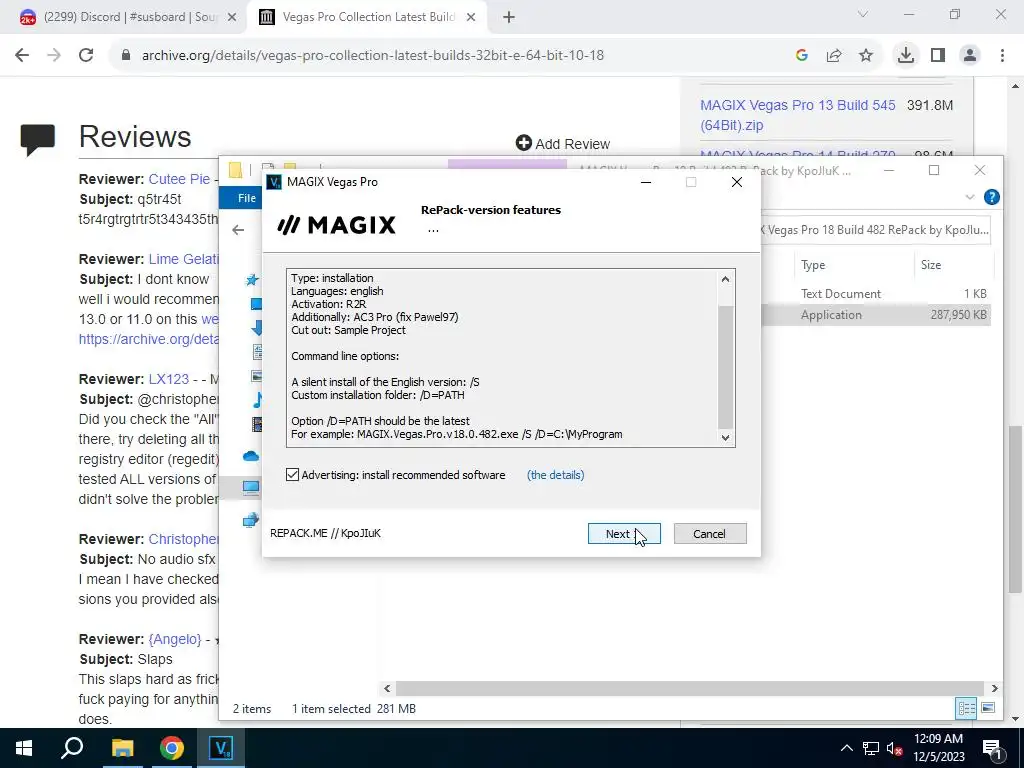The width and height of the screenshot is (1024, 768).
Task: Open network tray icon
Action: (871, 748)
